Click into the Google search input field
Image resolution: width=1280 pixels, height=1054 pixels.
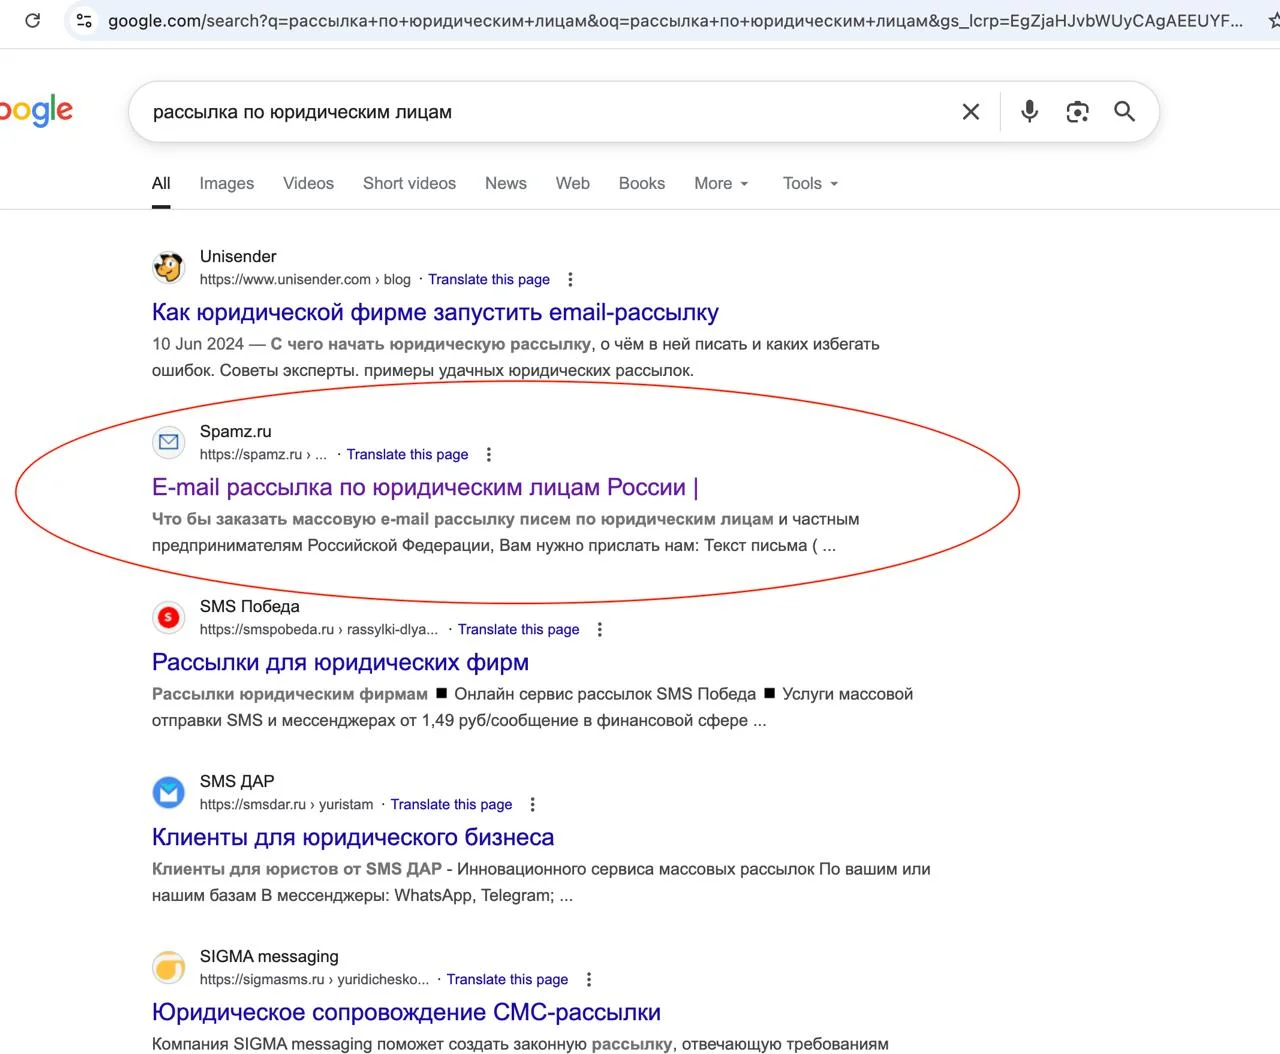point(540,112)
